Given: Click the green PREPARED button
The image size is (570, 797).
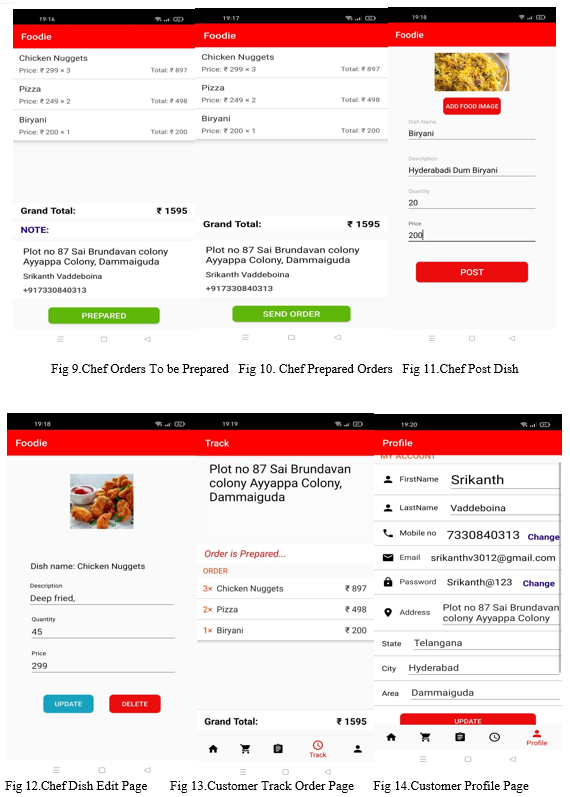Looking at the screenshot, I should click(x=104, y=316).
